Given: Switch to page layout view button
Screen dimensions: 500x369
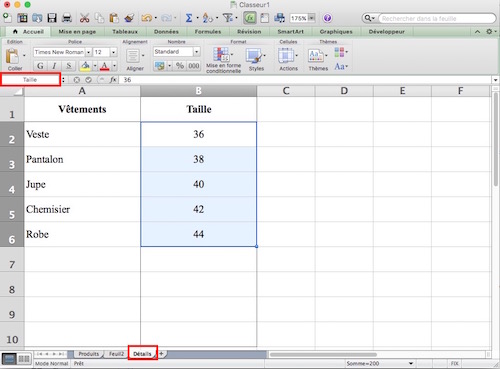Looking at the screenshot, I should click(x=24, y=359).
